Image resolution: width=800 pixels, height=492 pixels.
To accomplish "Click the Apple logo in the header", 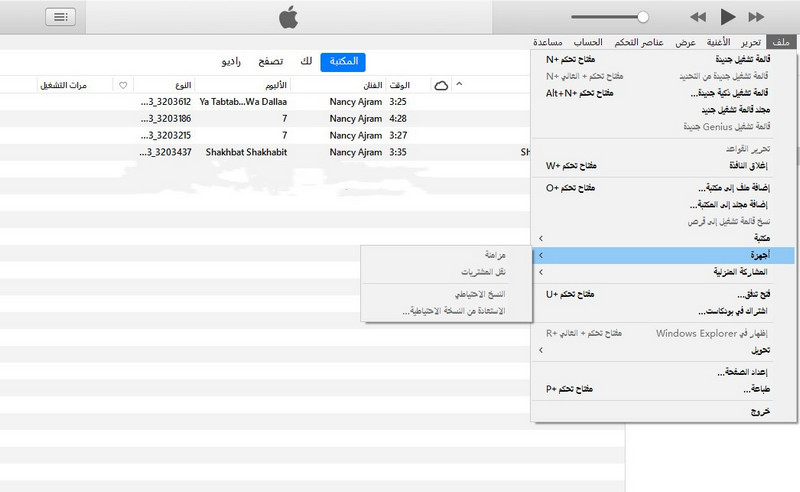I will click(288, 17).
